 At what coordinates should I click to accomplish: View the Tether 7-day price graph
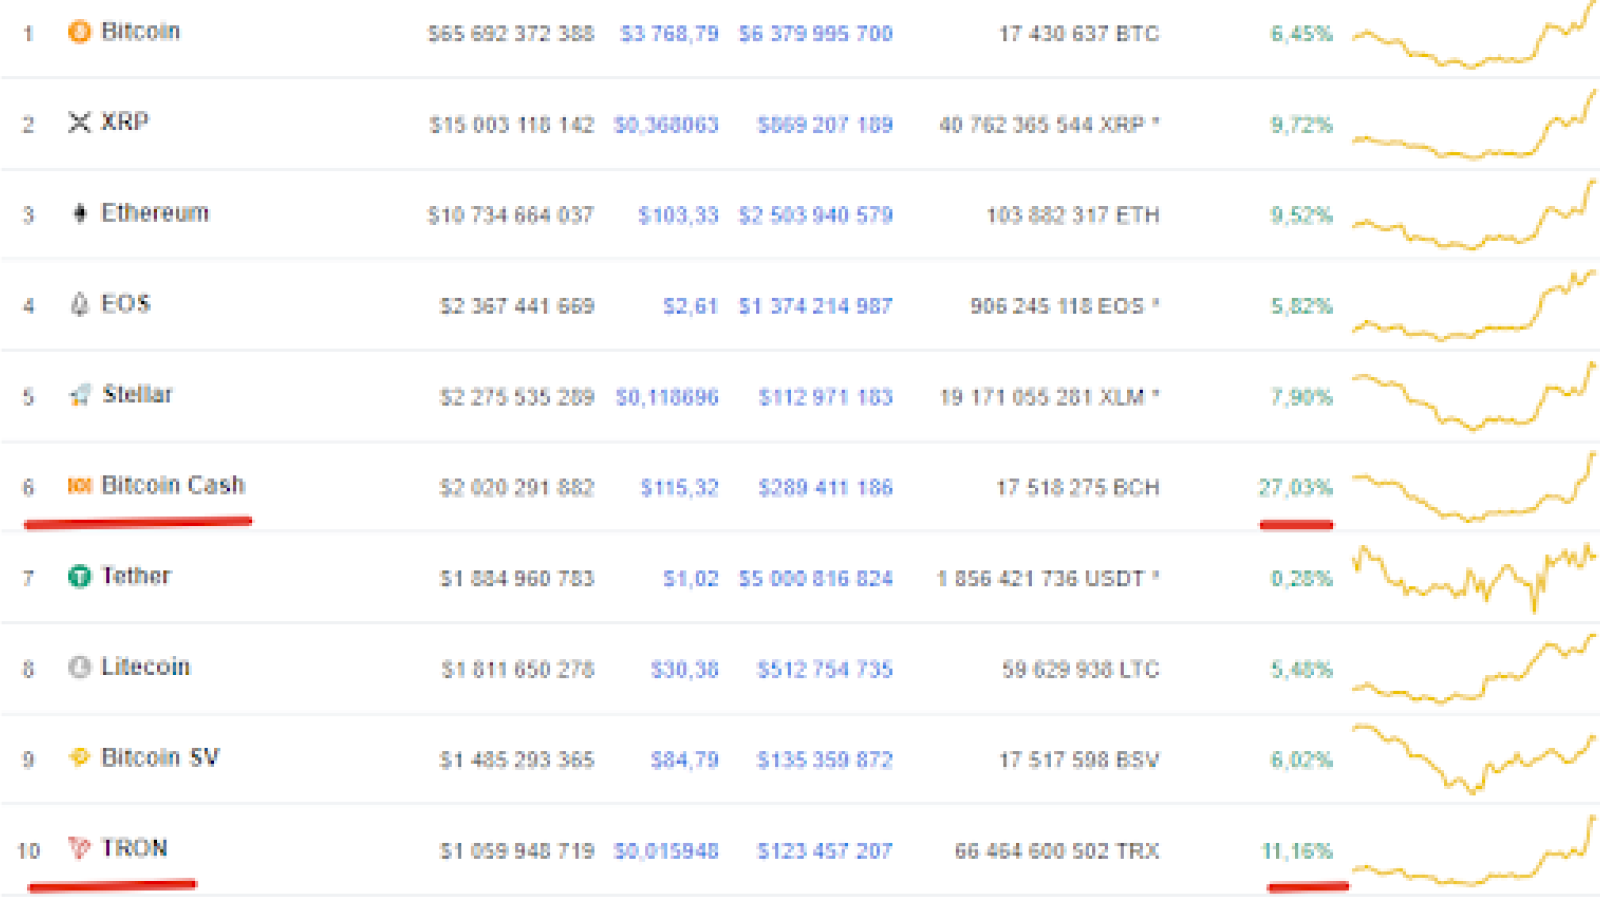(1474, 578)
